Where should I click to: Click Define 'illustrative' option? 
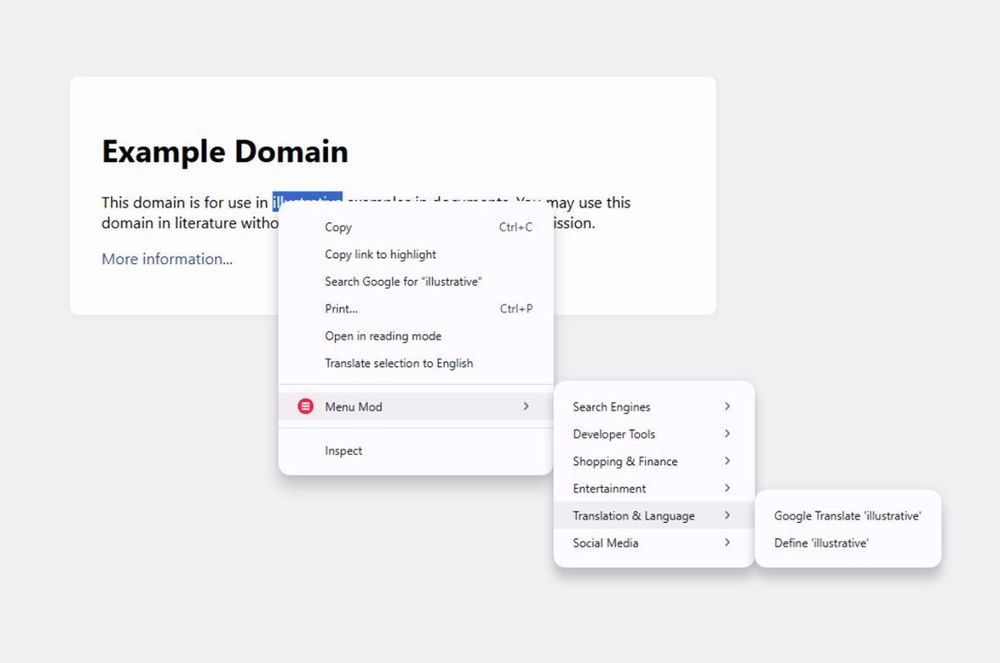click(848, 543)
